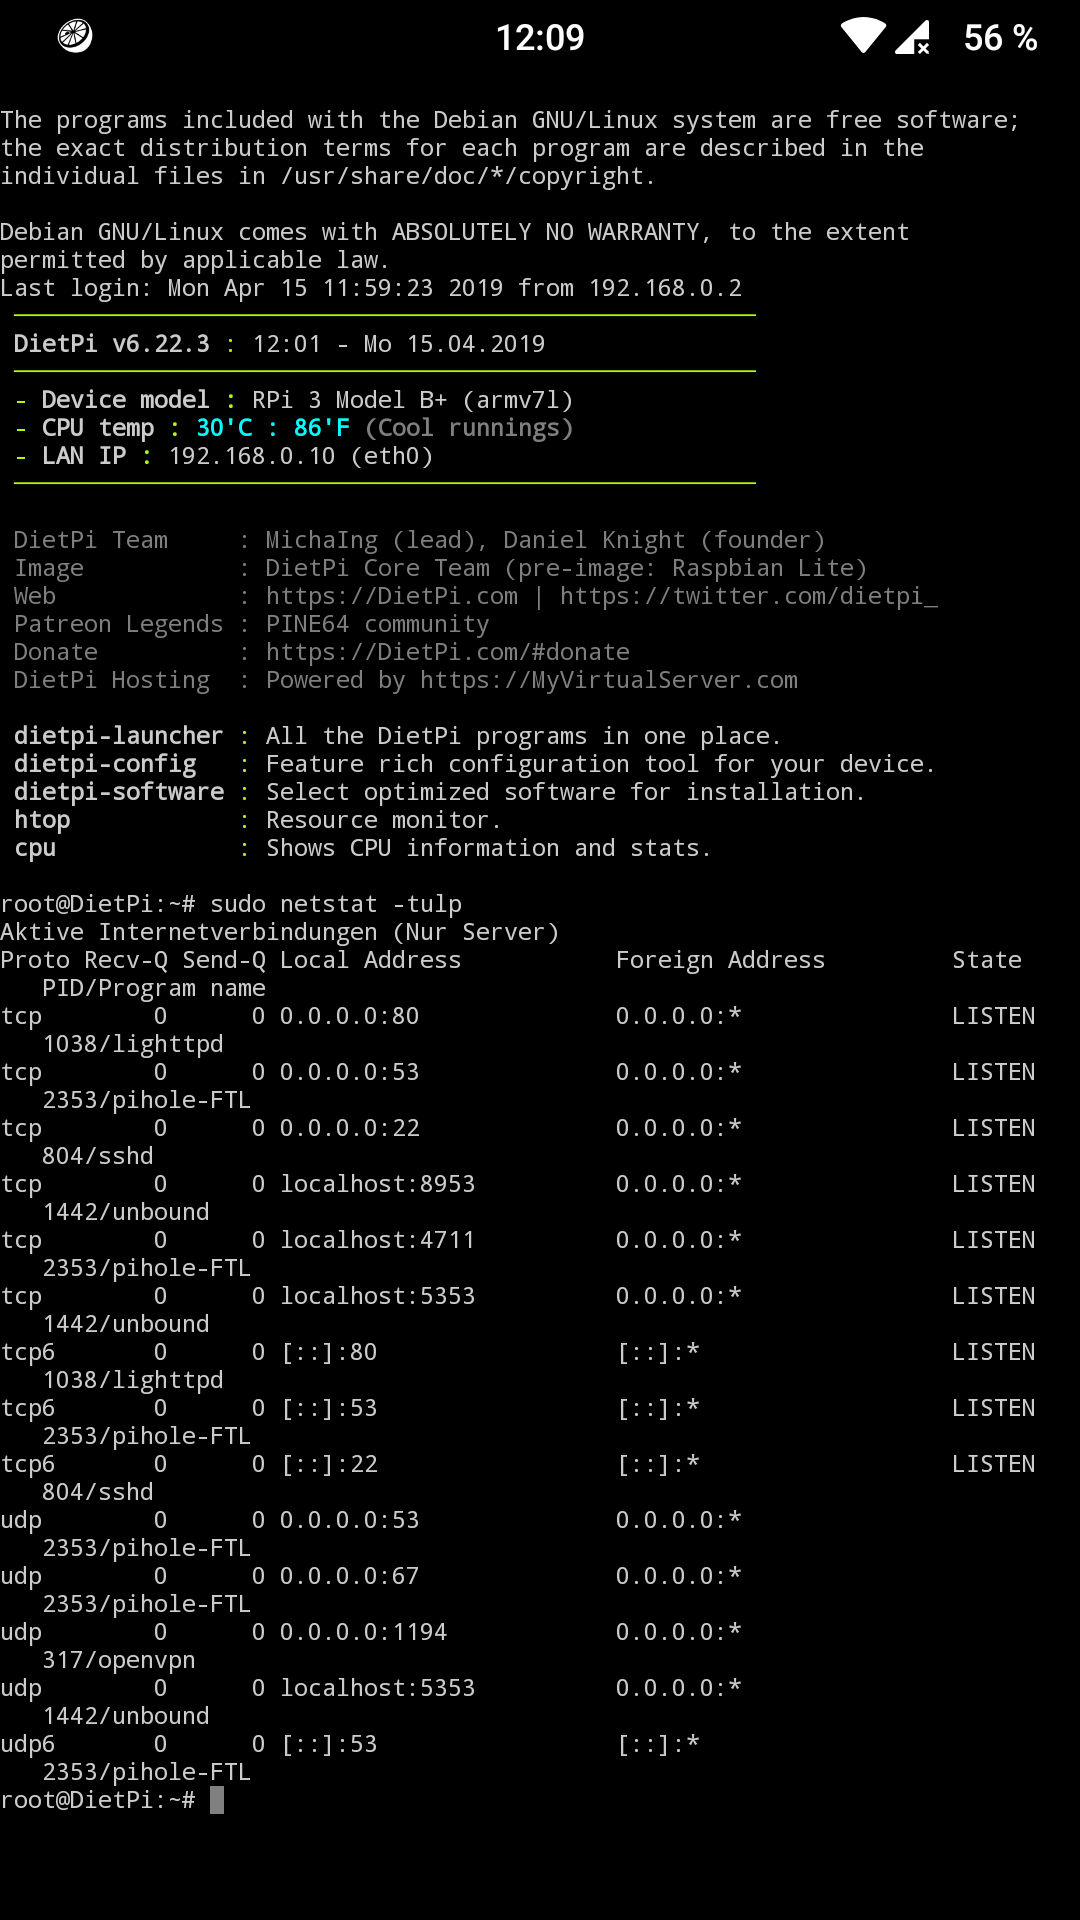Tap the DietPi v6.22.3 version header
This screenshot has height=1920, width=1080.
coord(112,344)
